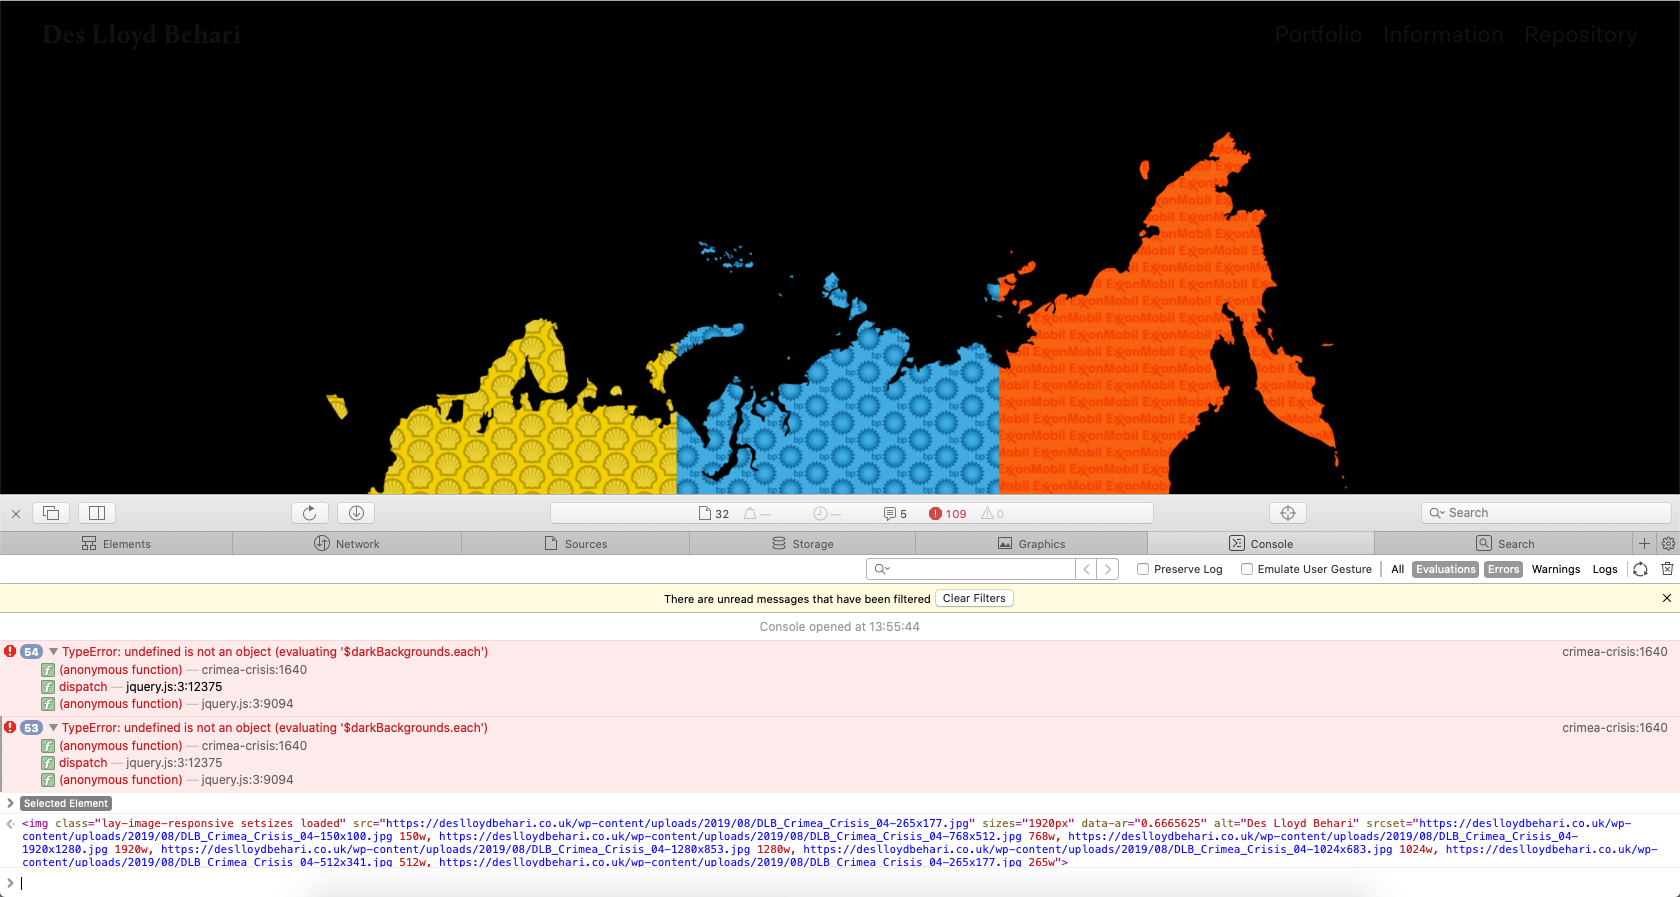Click the download web archive icon
This screenshot has height=897, width=1680.
(356, 513)
